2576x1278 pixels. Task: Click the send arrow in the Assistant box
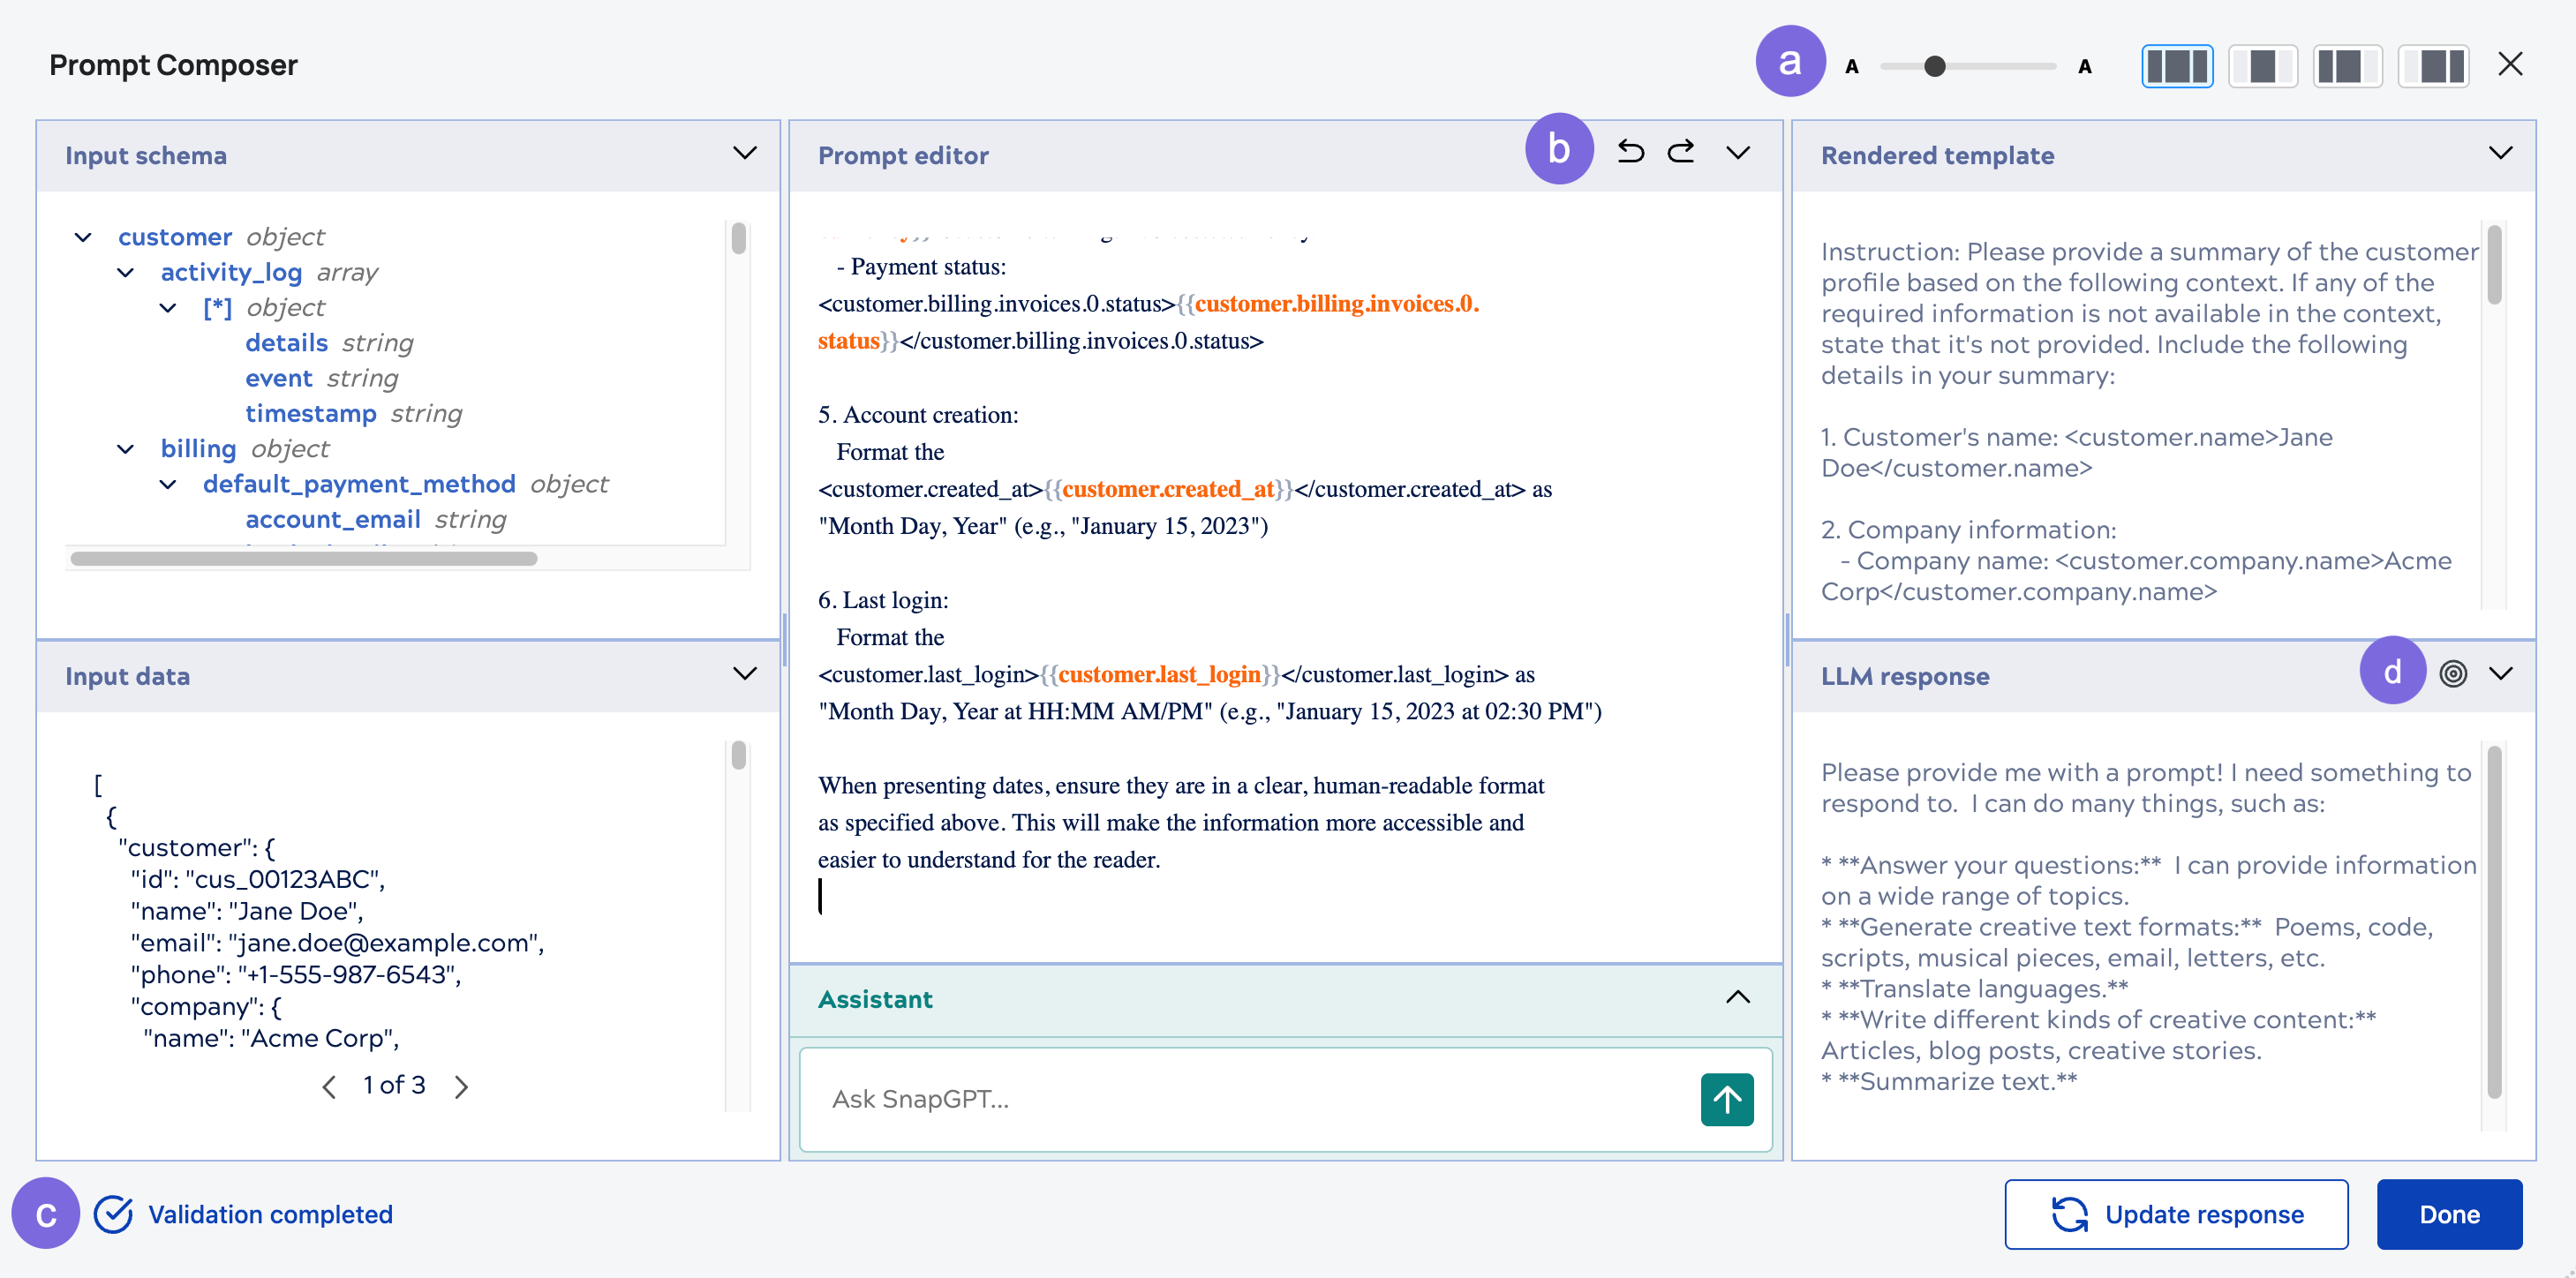1727,1099
